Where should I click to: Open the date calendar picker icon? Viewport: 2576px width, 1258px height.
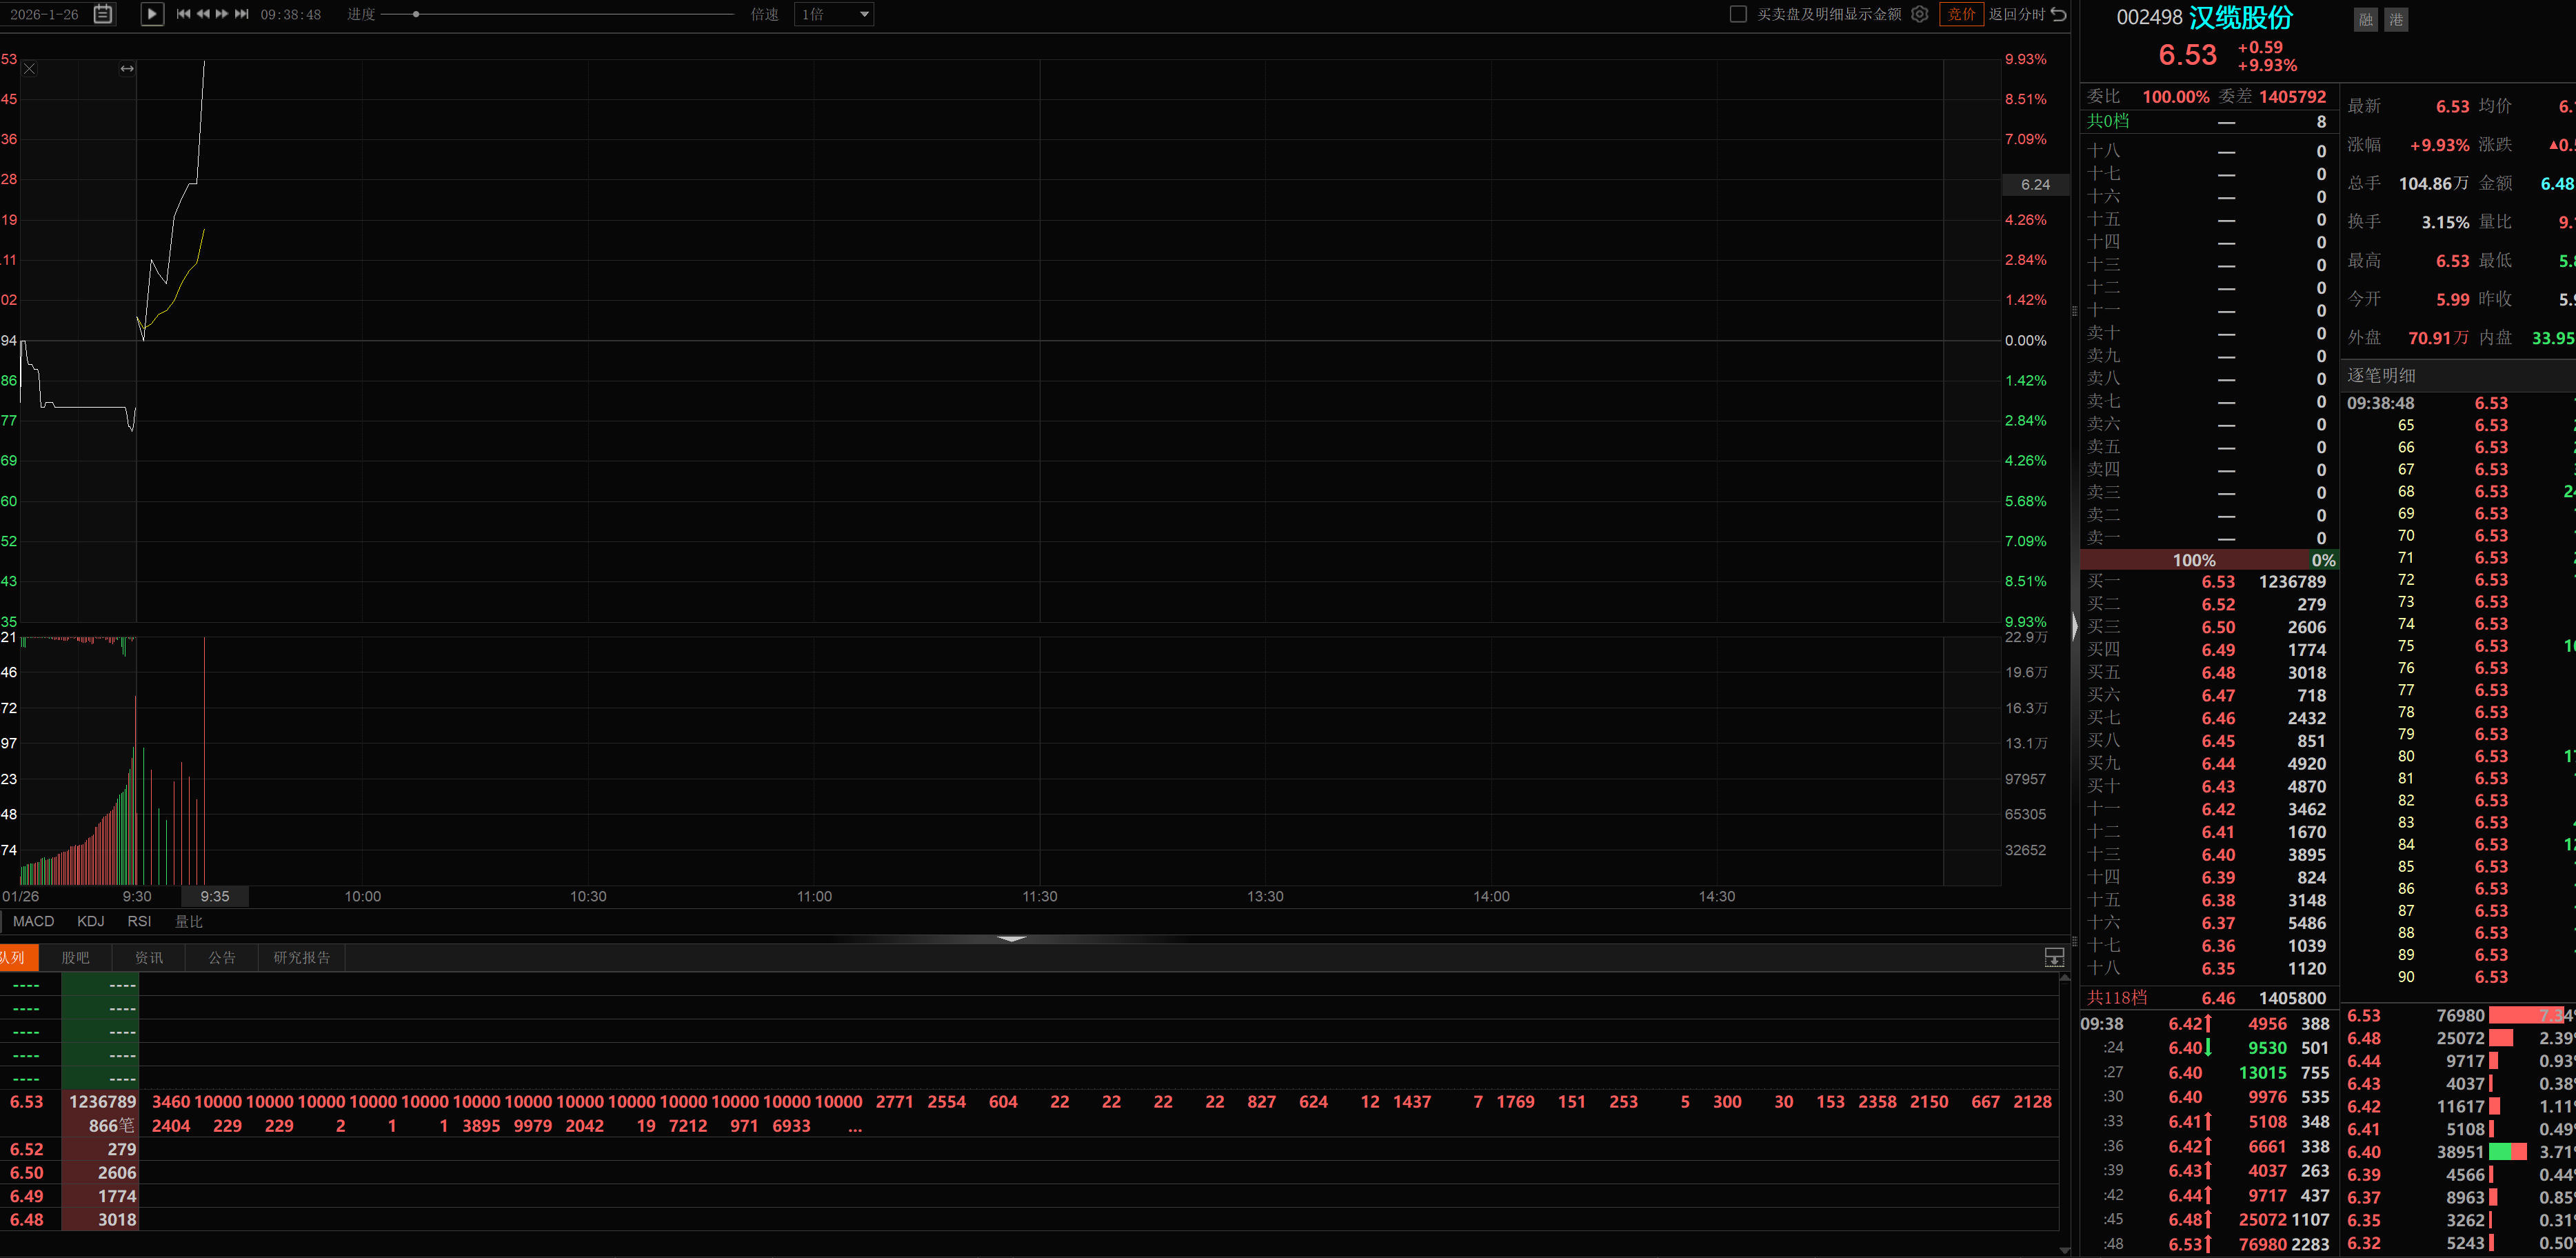pyautogui.click(x=103, y=14)
